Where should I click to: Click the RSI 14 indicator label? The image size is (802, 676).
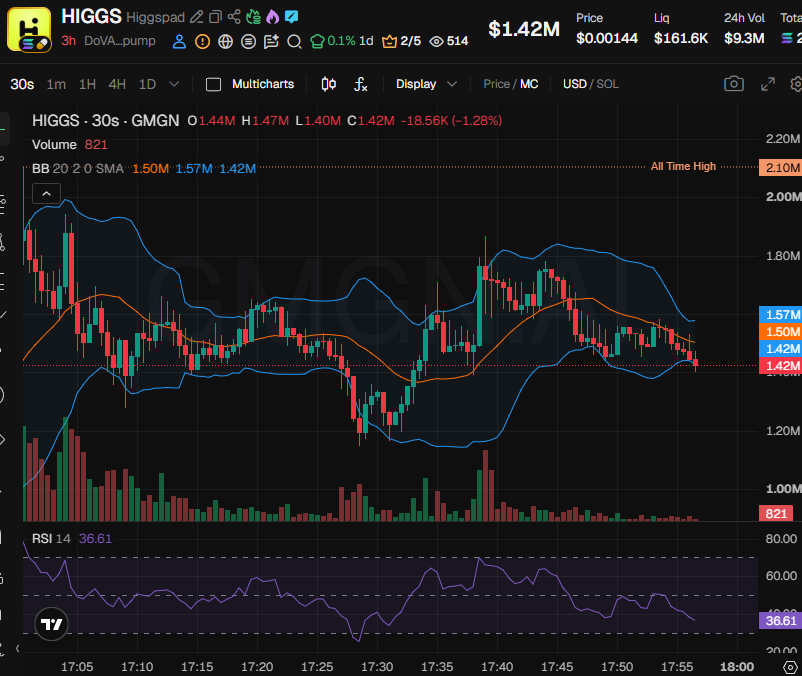coord(51,538)
